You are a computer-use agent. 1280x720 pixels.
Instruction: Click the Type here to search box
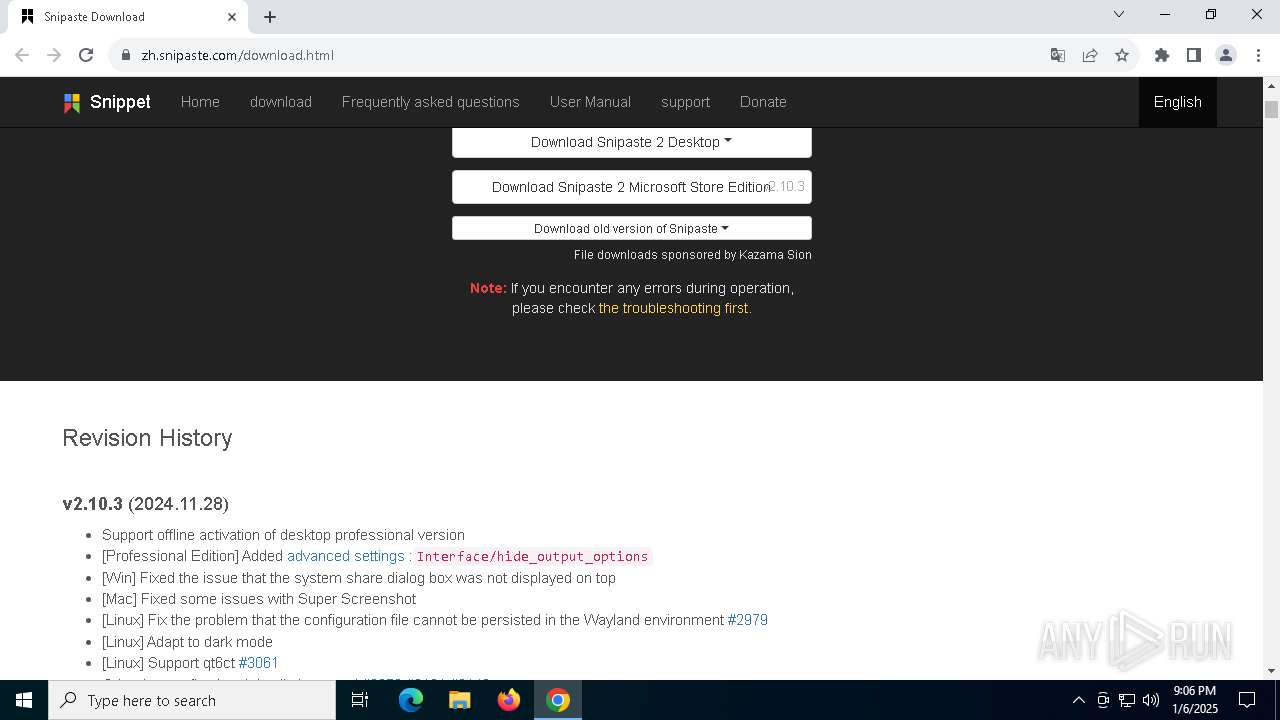(192, 700)
